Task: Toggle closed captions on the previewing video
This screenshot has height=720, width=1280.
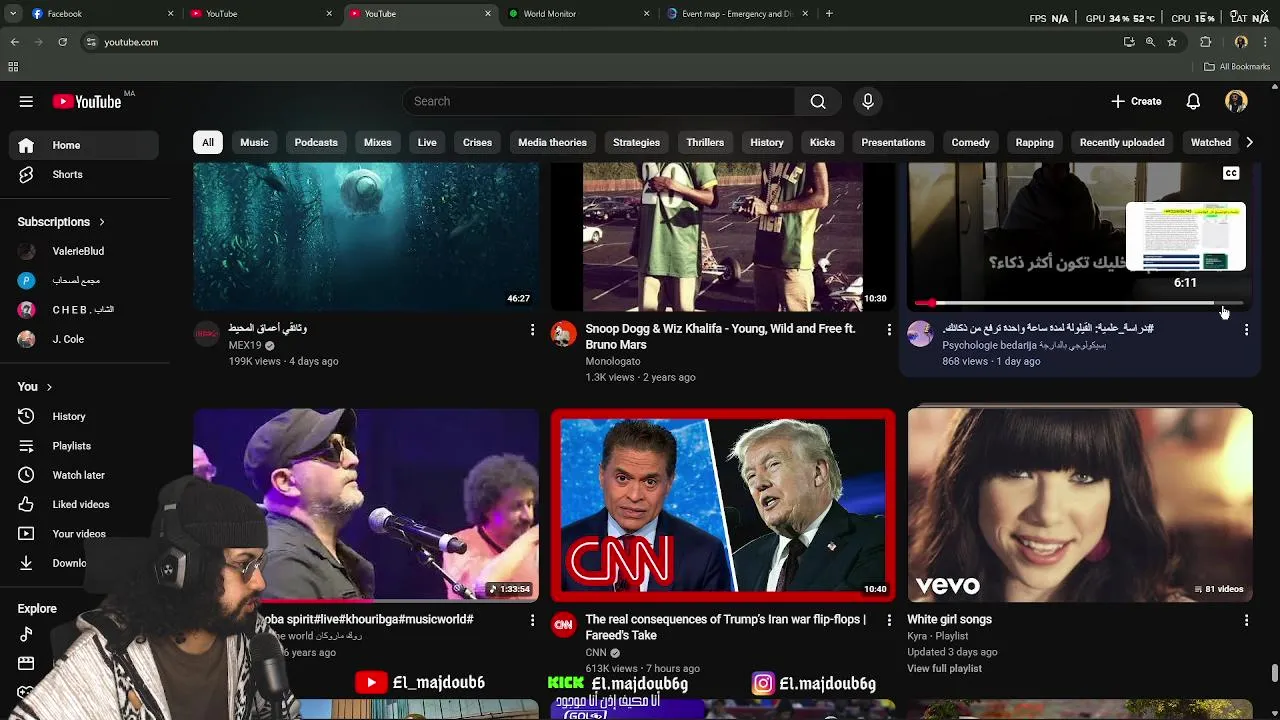Action: click(1231, 173)
